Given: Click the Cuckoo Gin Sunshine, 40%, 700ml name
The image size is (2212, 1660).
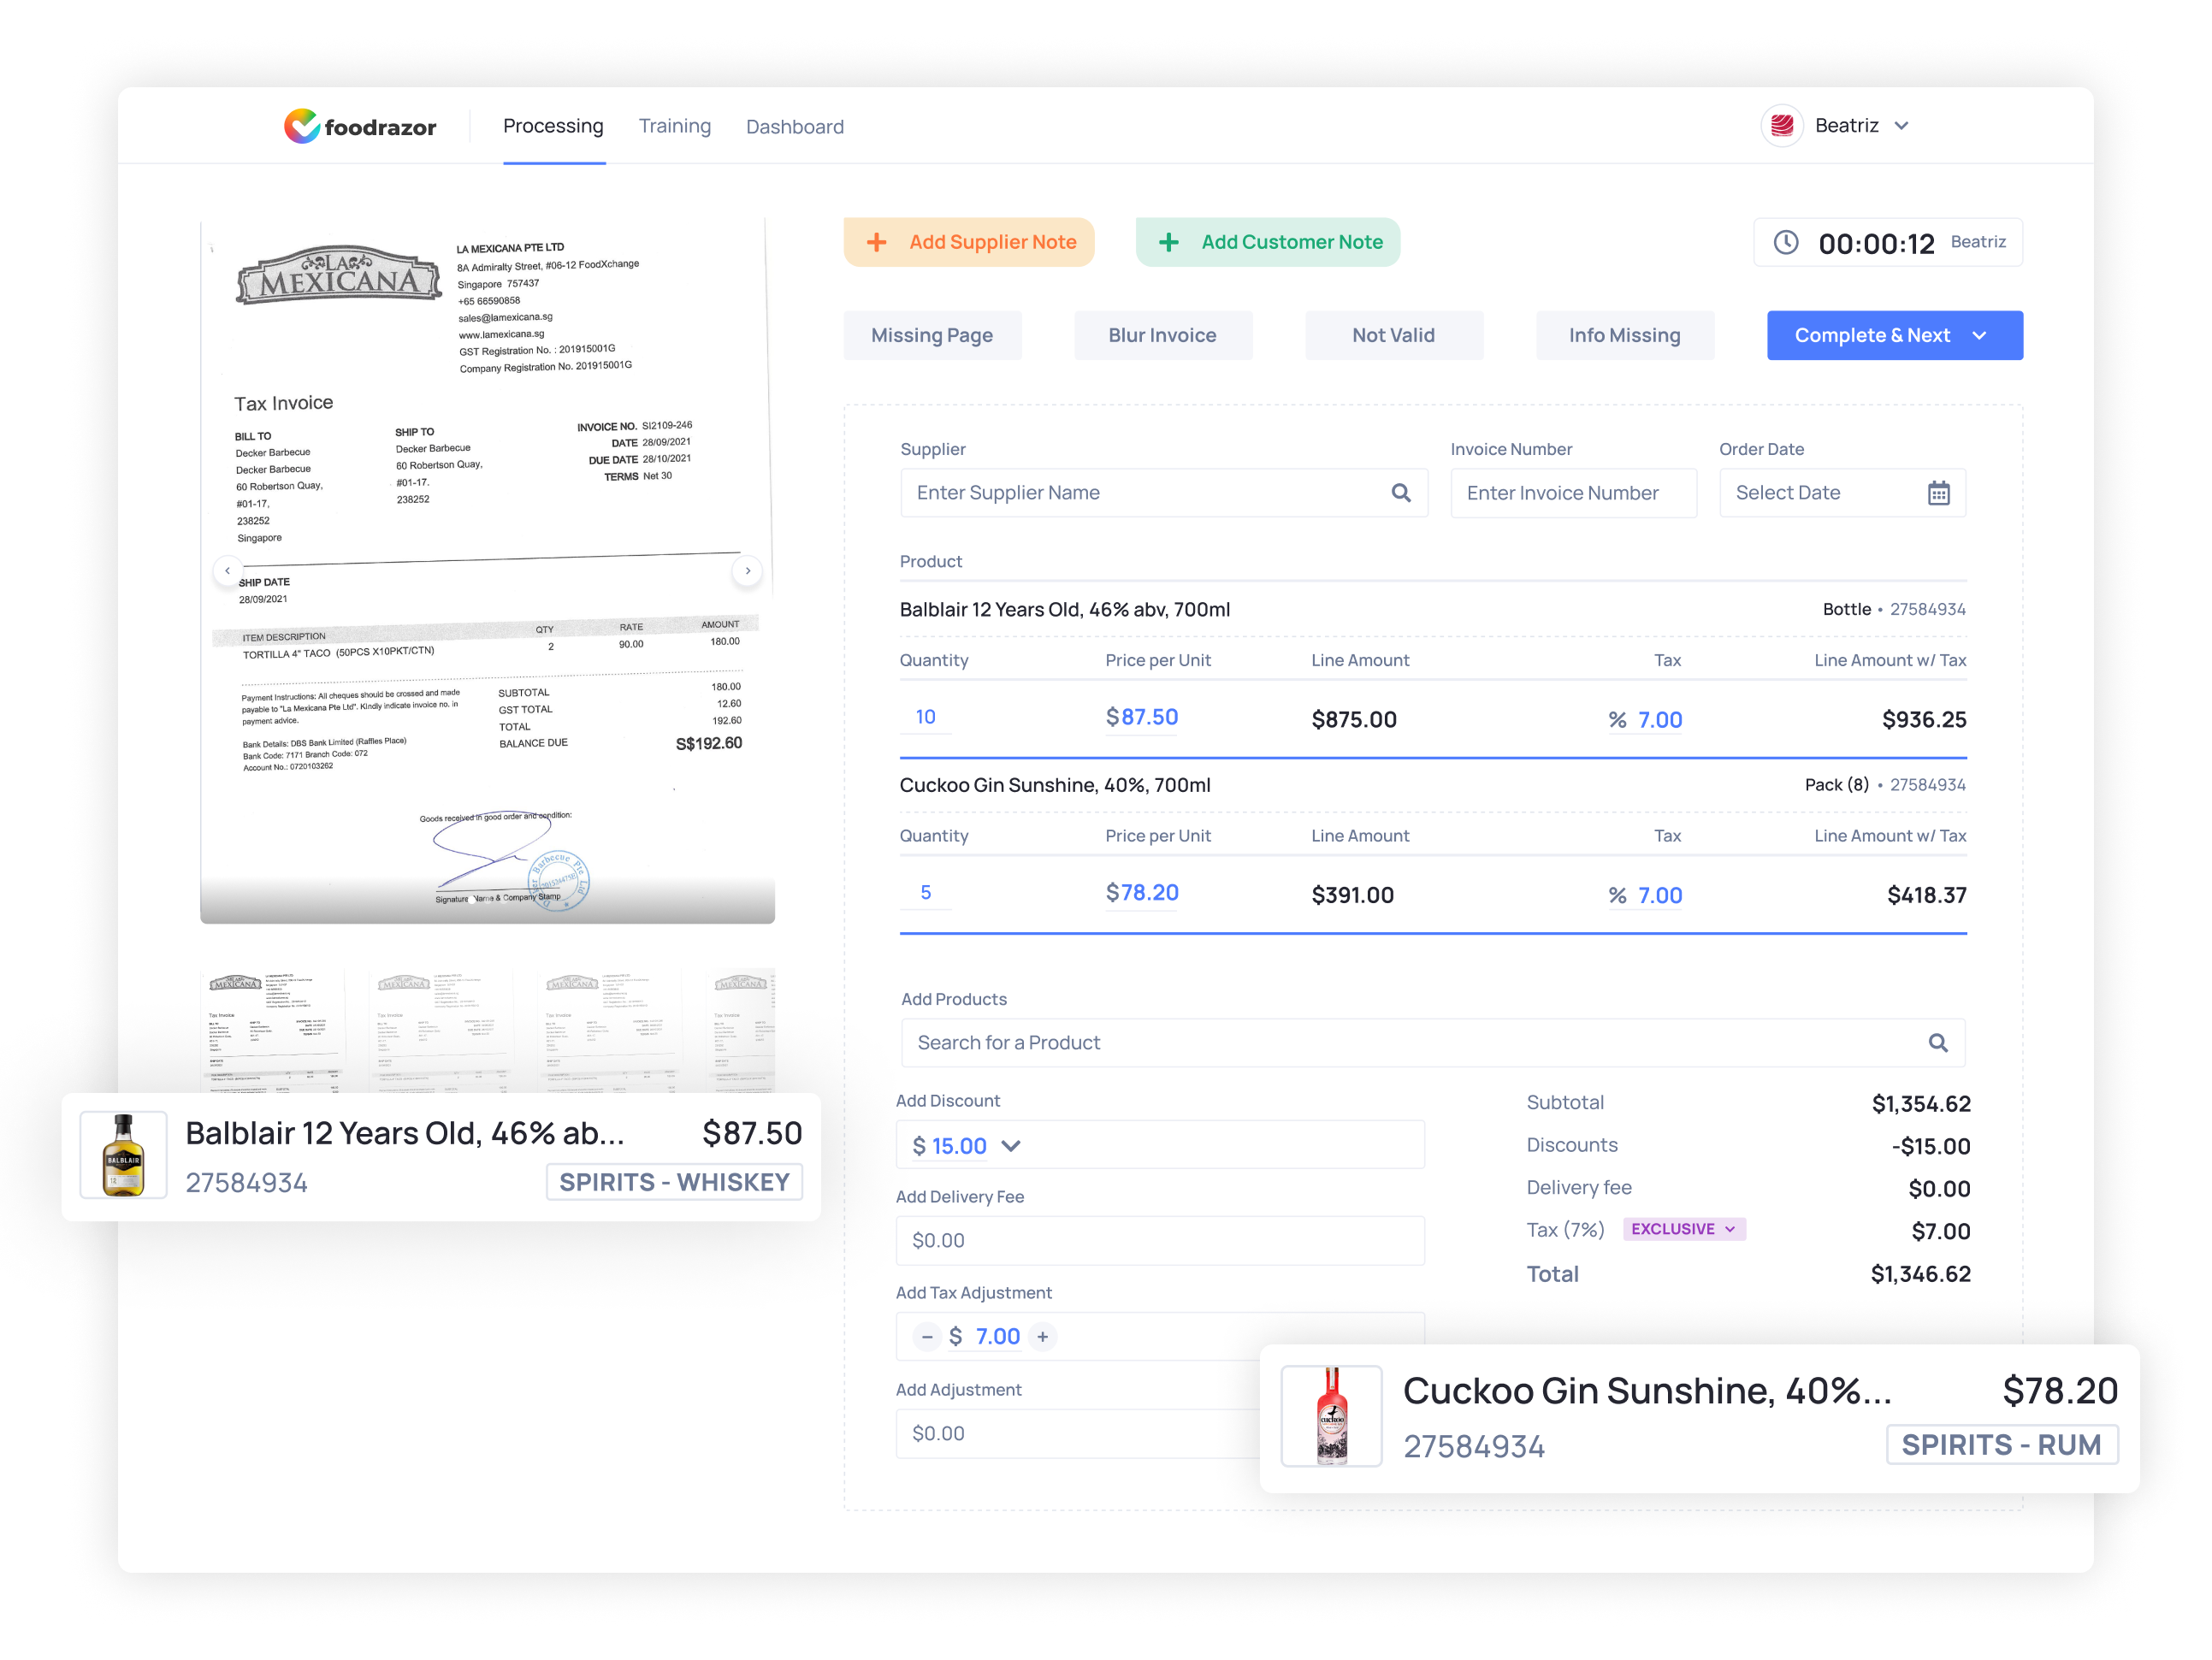Looking at the screenshot, I should click(x=1055, y=786).
